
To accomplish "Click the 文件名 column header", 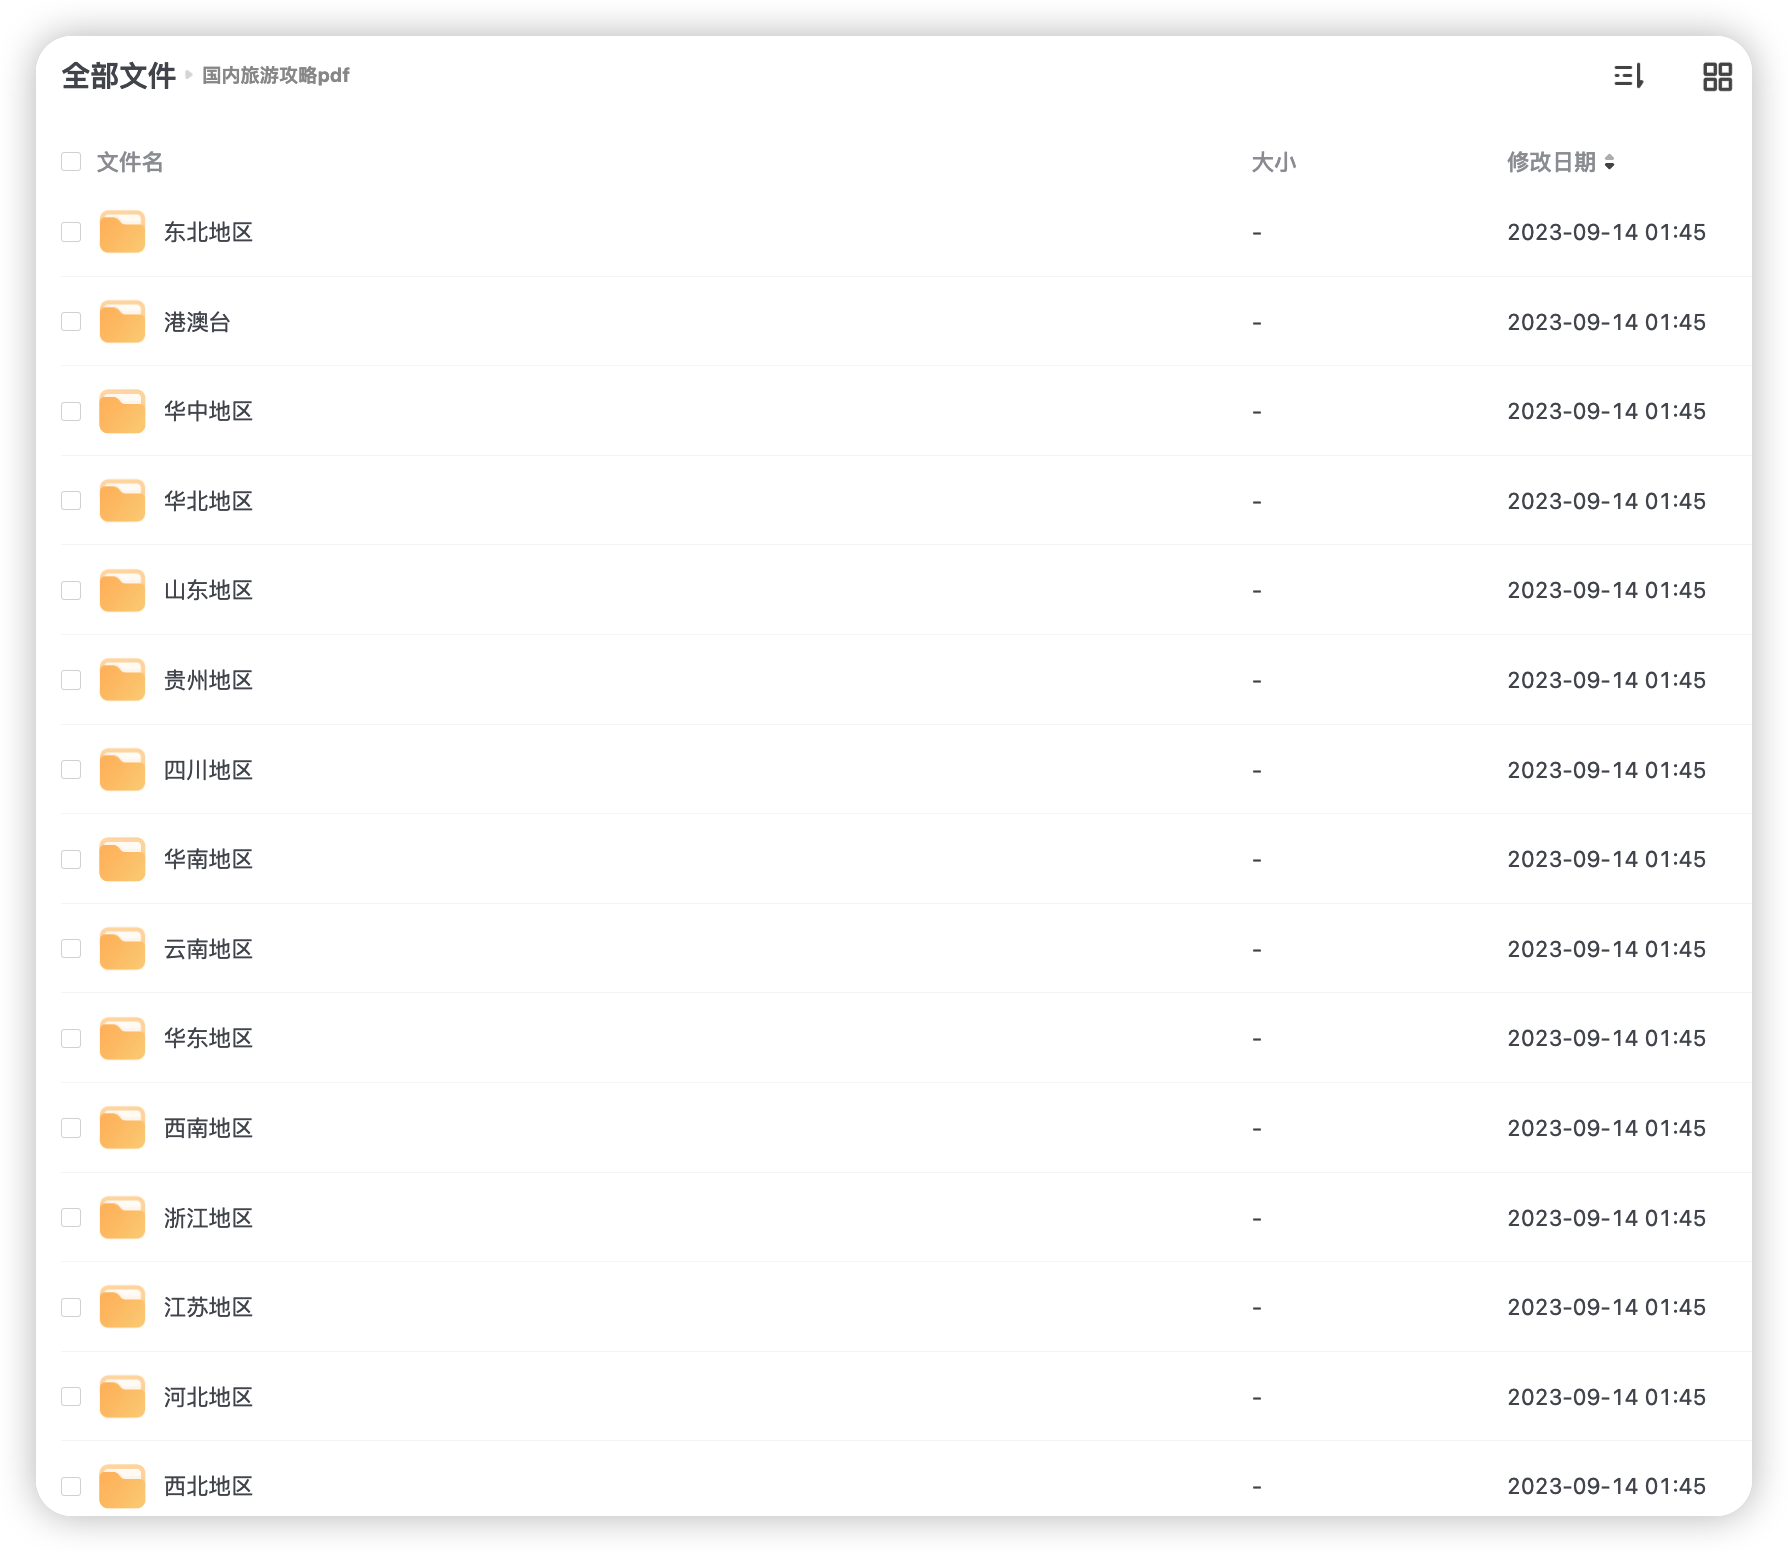I will pos(130,162).
